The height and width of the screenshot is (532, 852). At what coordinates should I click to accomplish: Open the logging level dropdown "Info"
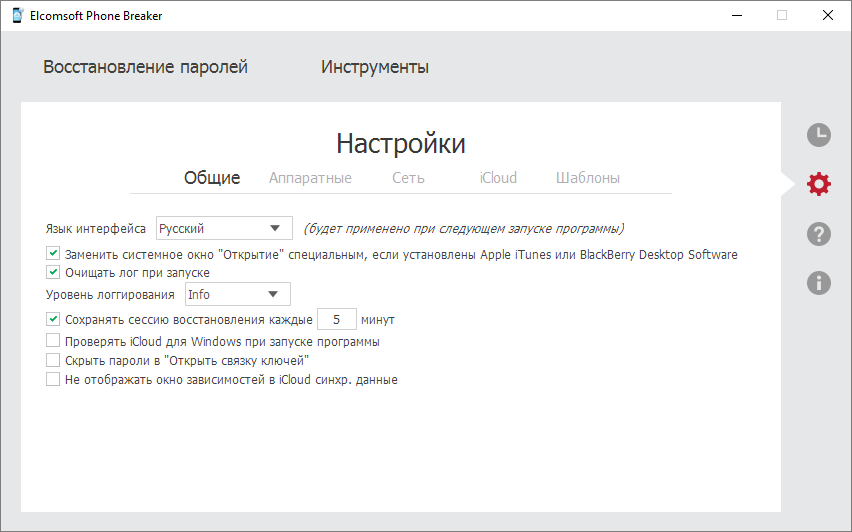click(x=237, y=294)
